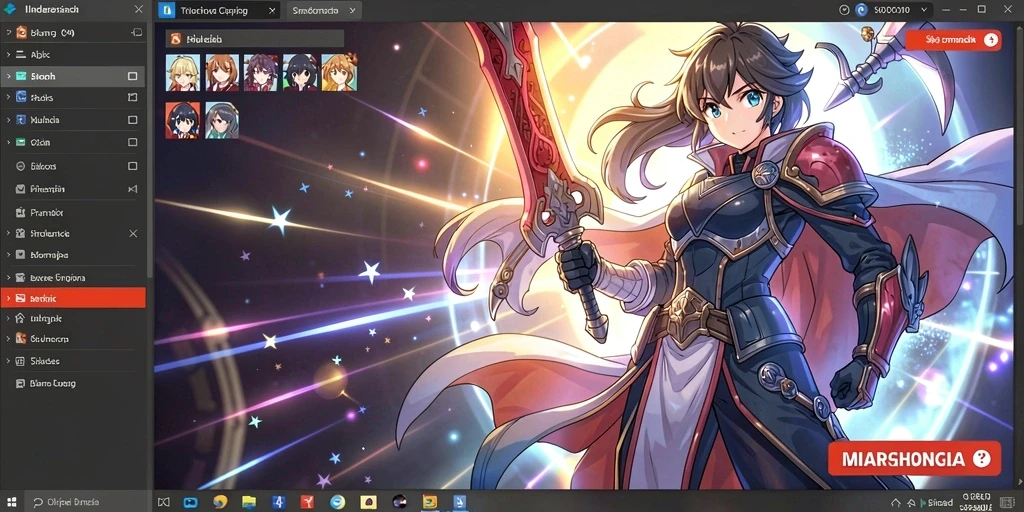Click the round icon left of SI0DO010
This screenshot has height=512, width=1024.
click(861, 10)
